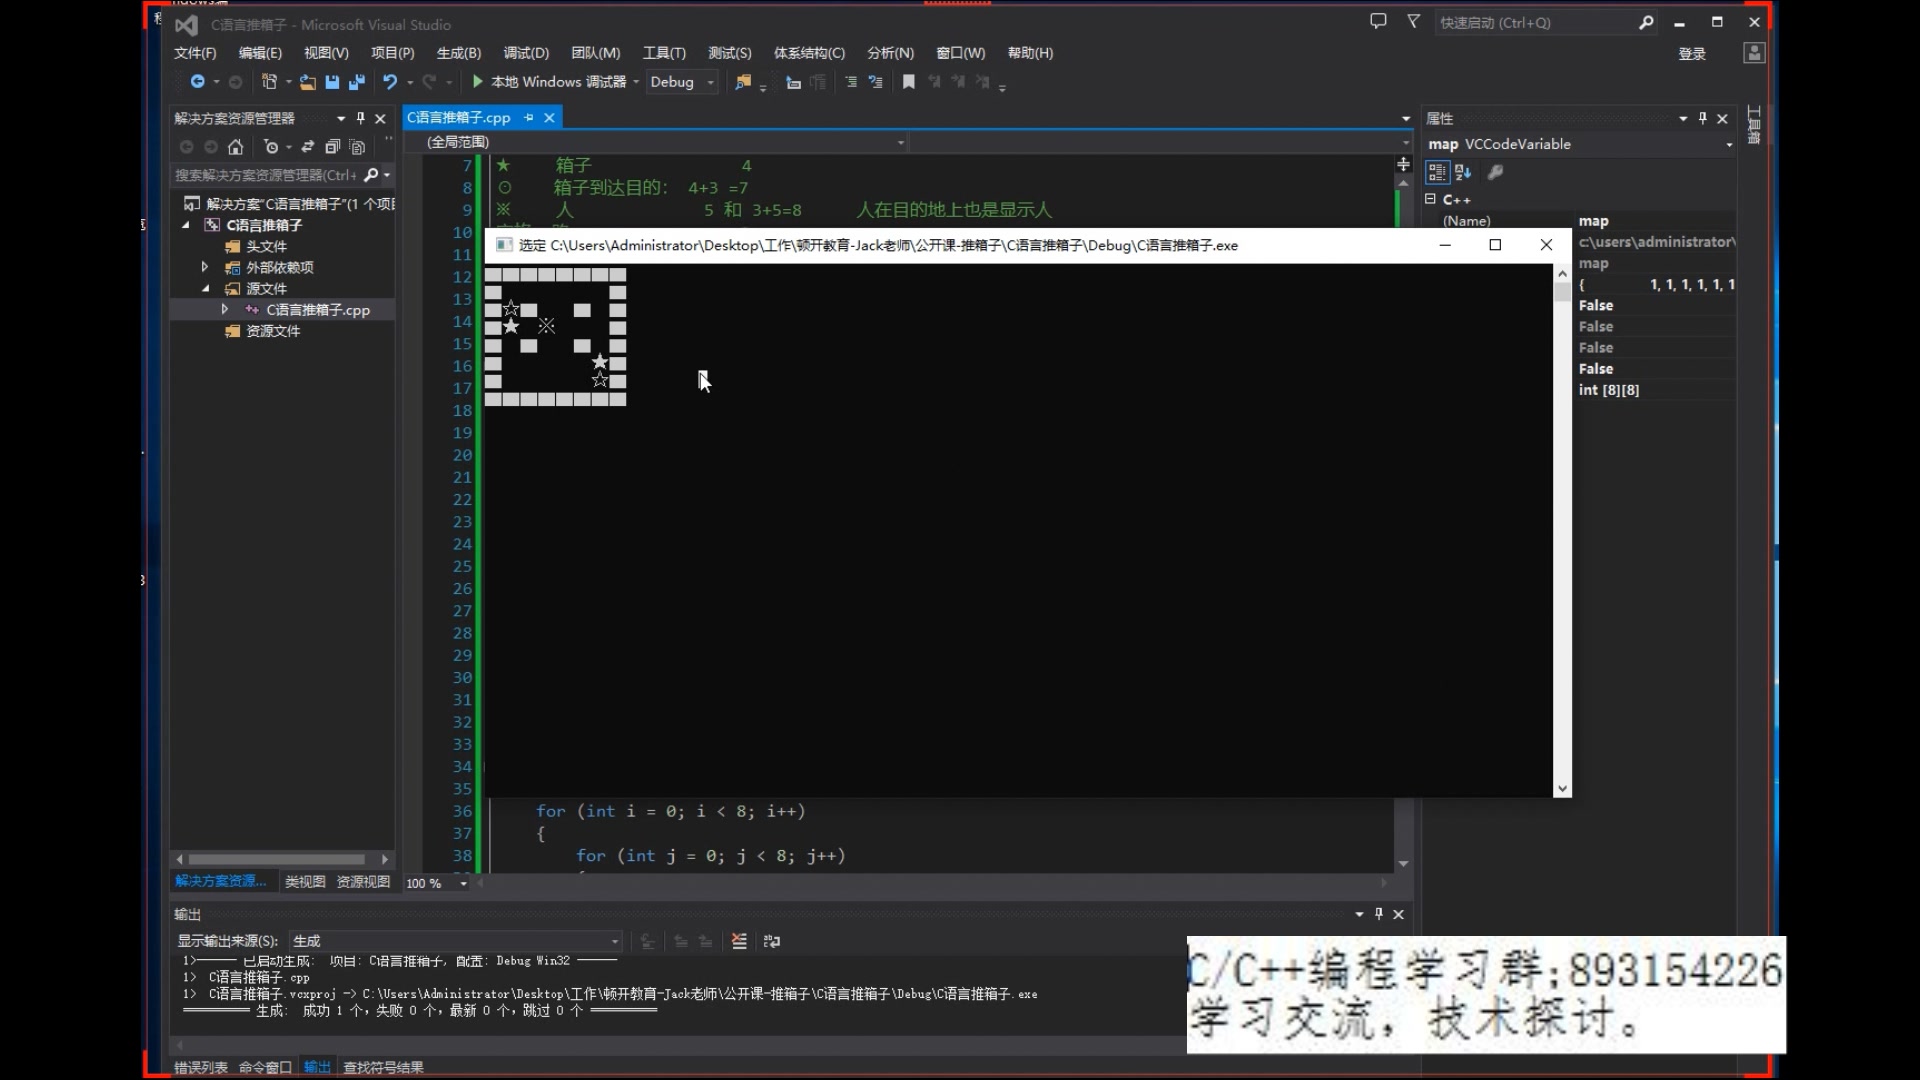The image size is (1920, 1080).
Task: Click the bookmark toggle icon in toolbar
Action: (x=908, y=82)
